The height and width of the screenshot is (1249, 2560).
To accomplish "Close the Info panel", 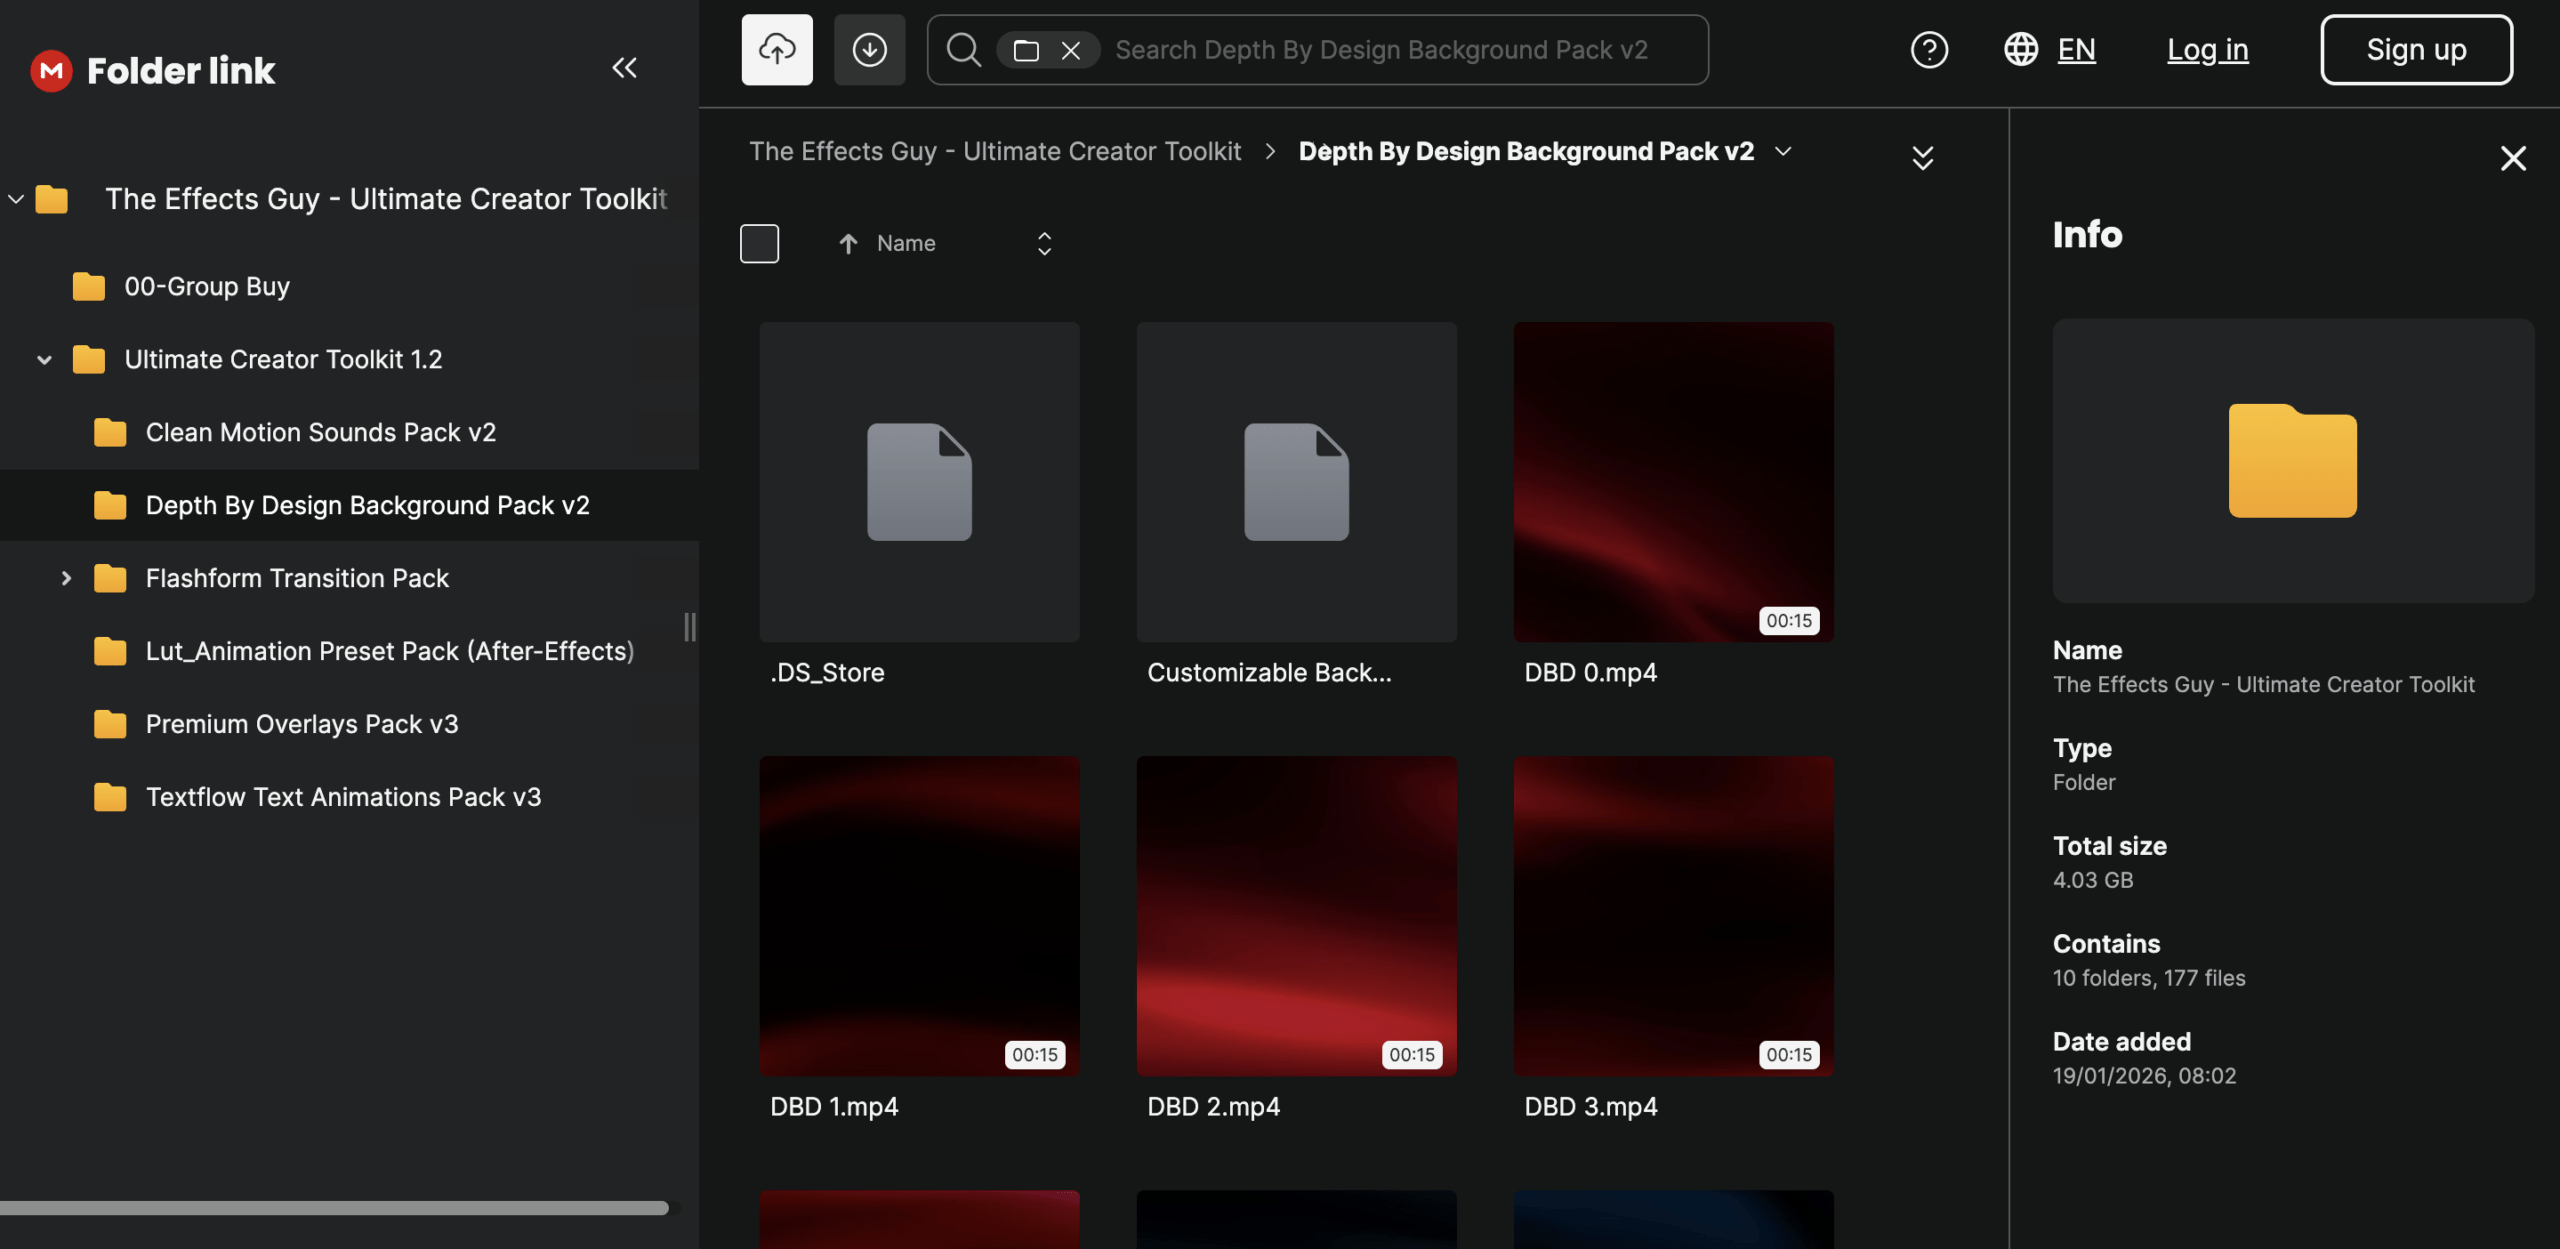I will [x=2513, y=158].
